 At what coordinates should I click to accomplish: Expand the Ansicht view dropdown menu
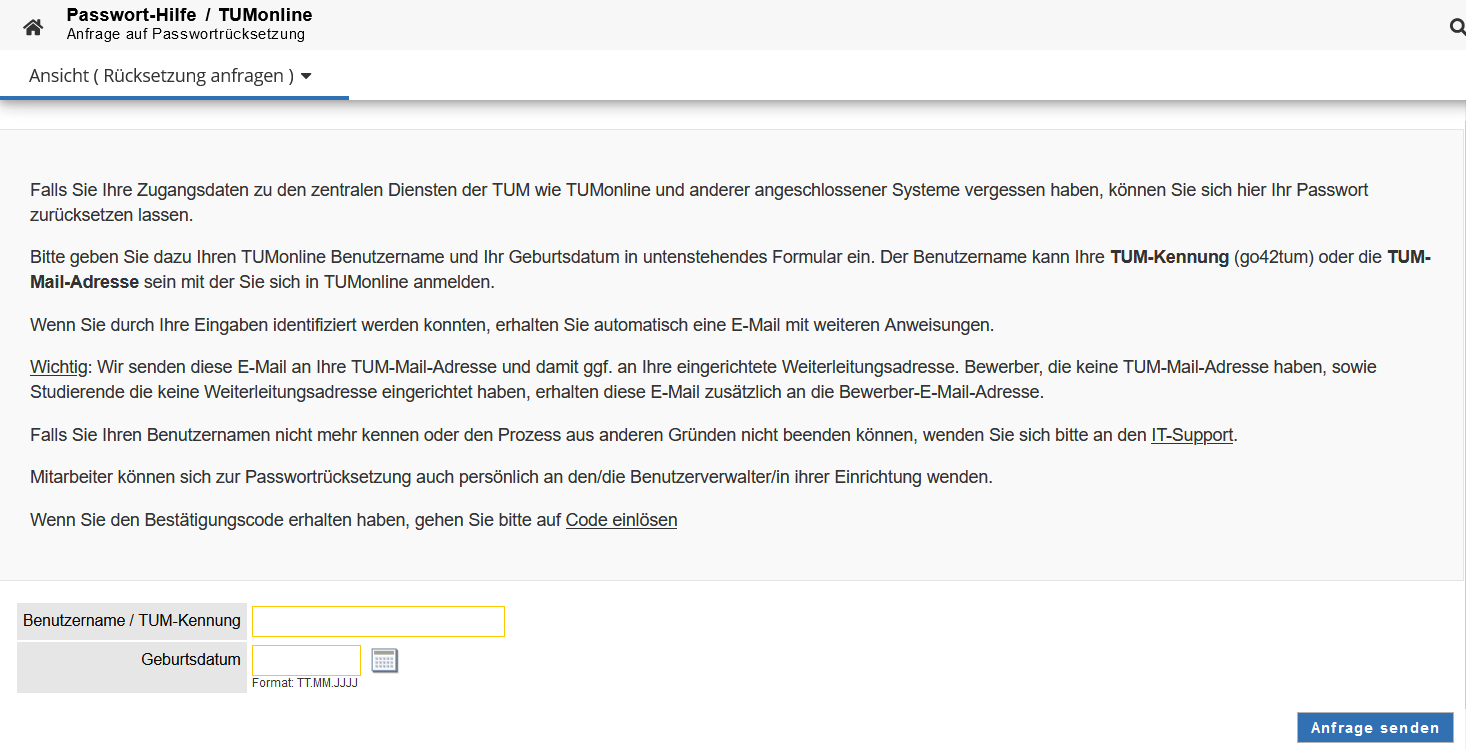pyautogui.click(x=170, y=76)
